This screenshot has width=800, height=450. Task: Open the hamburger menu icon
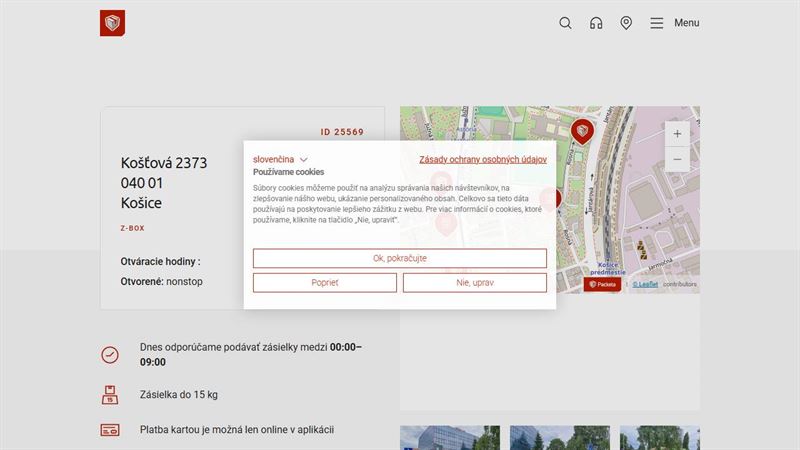[x=657, y=23]
